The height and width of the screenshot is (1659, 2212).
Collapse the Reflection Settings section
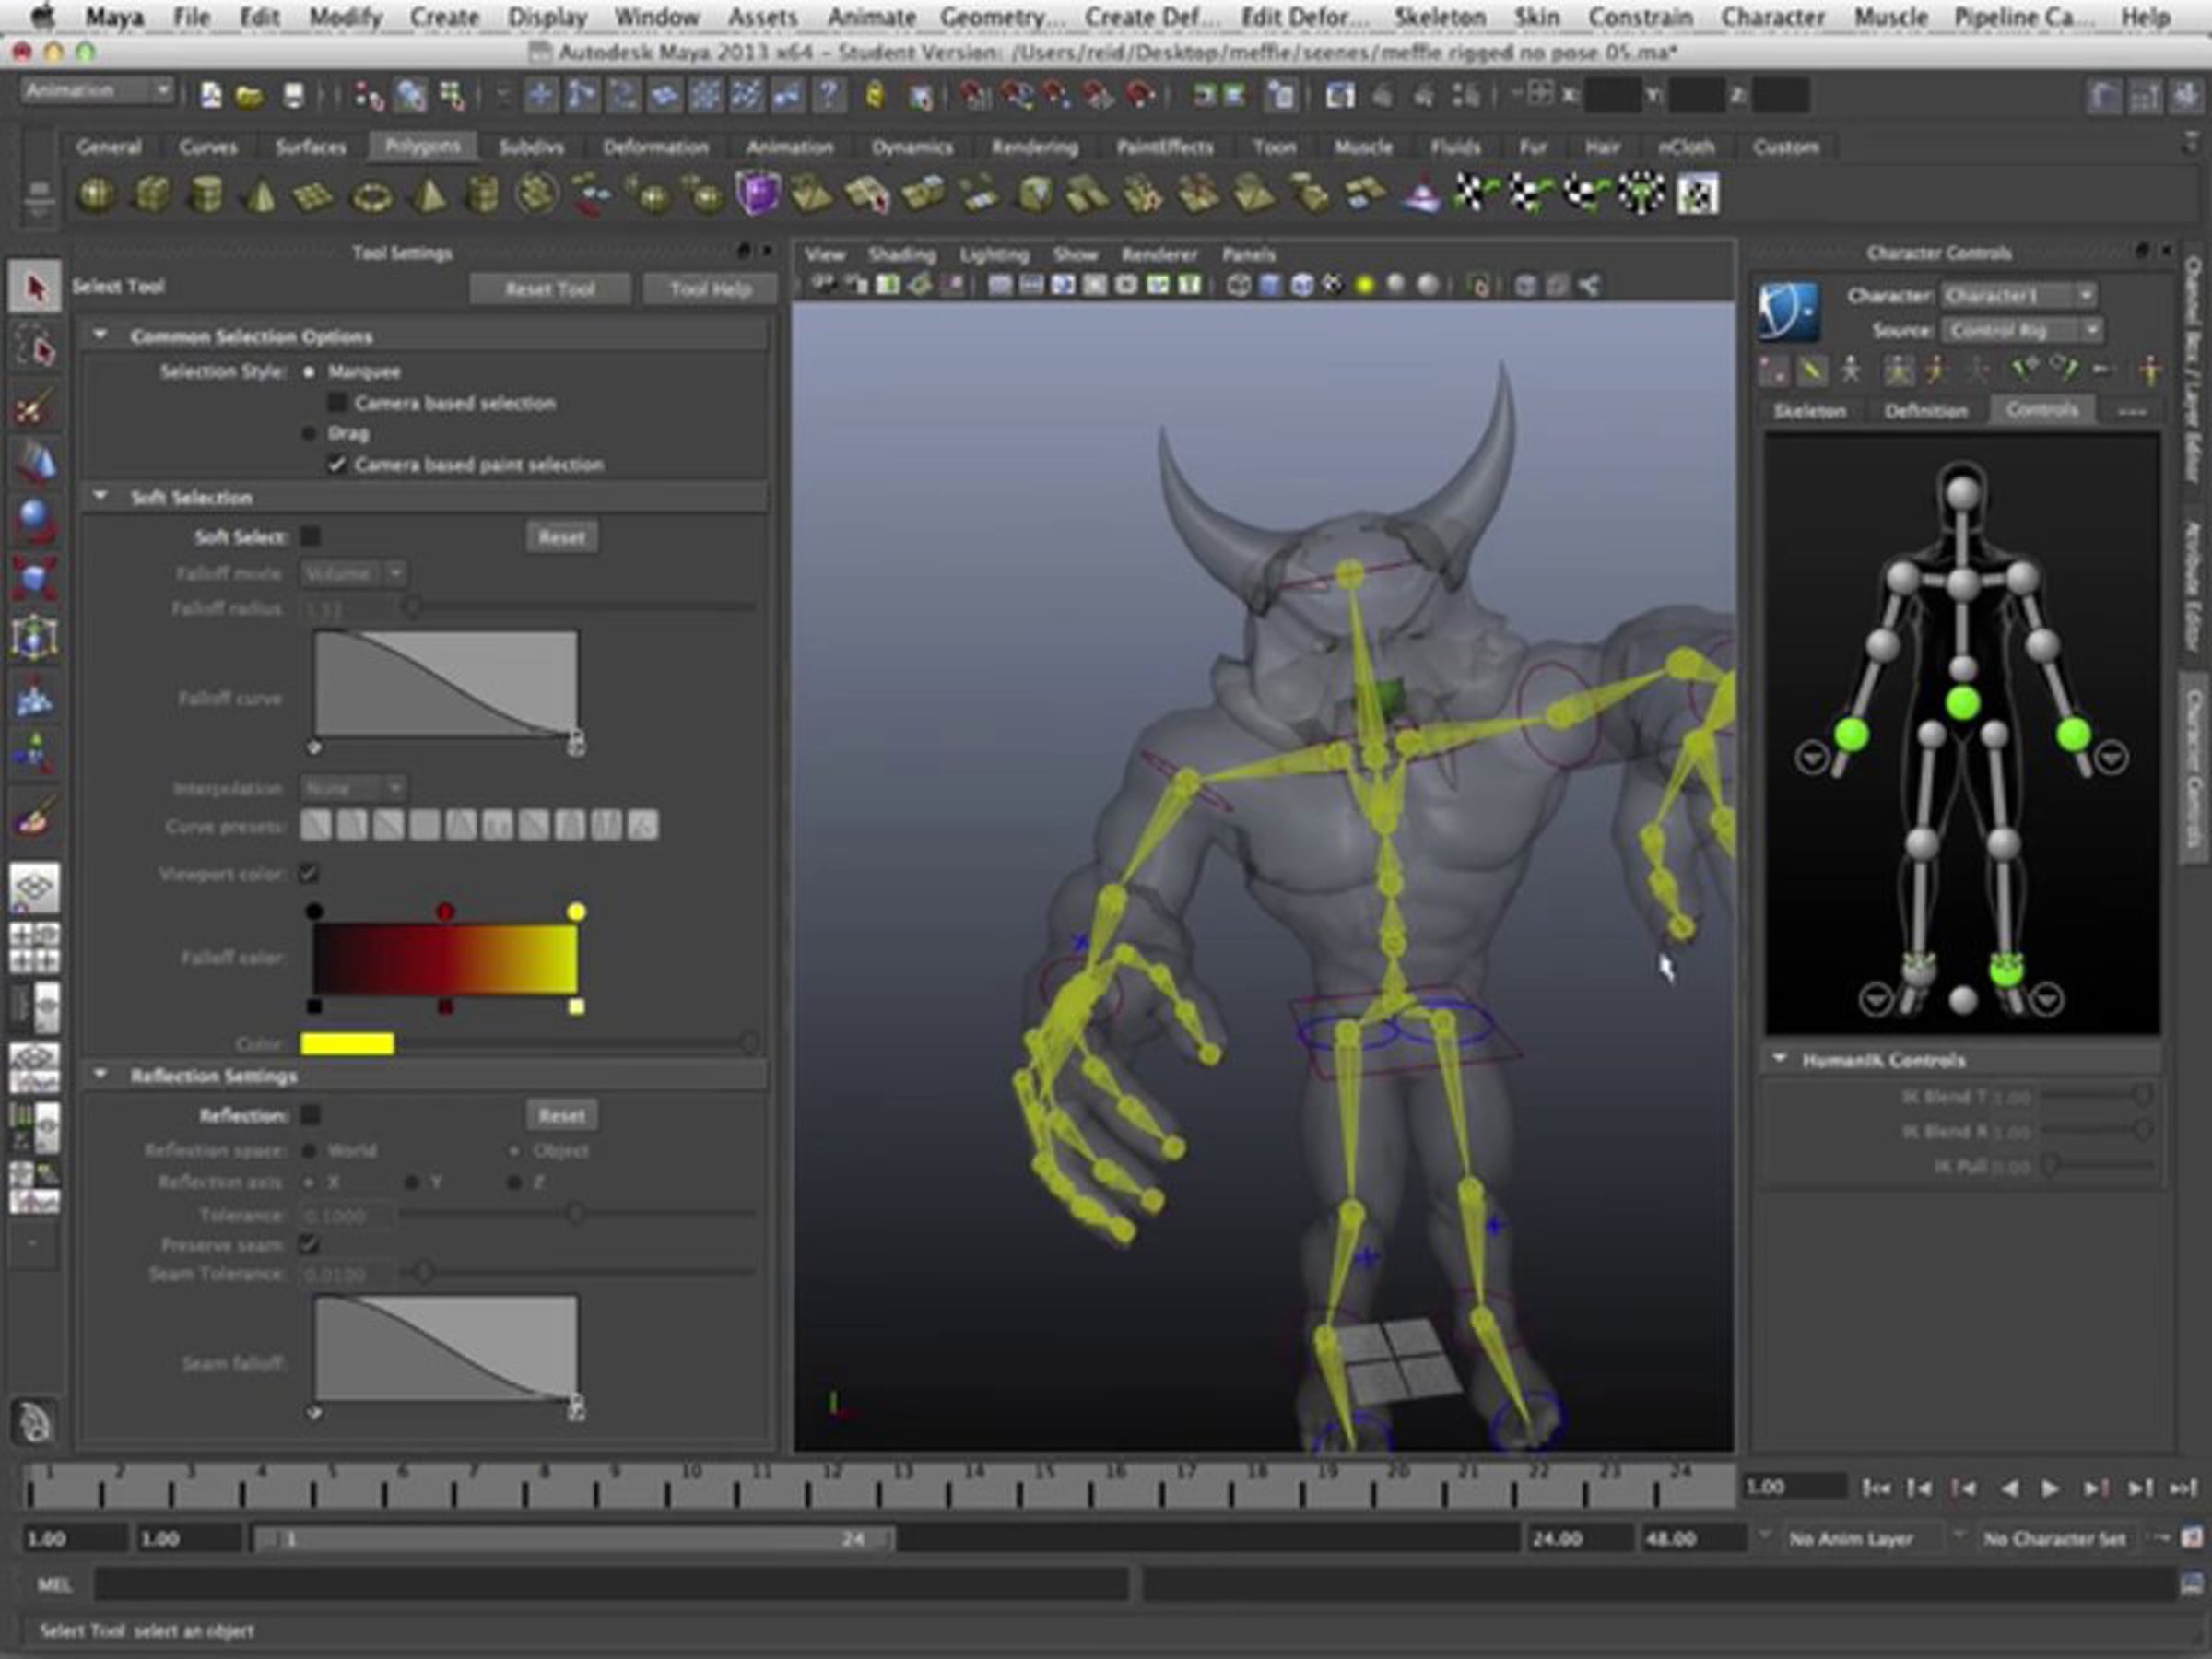(x=101, y=1075)
